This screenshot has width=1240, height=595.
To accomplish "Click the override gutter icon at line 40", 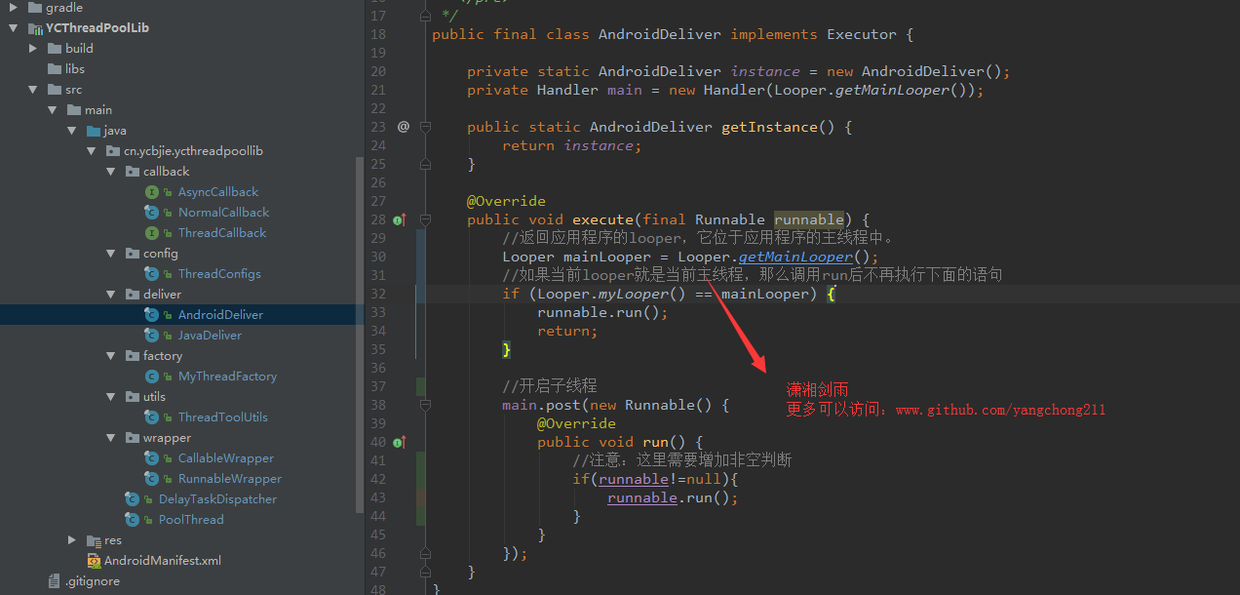I will tap(399, 442).
